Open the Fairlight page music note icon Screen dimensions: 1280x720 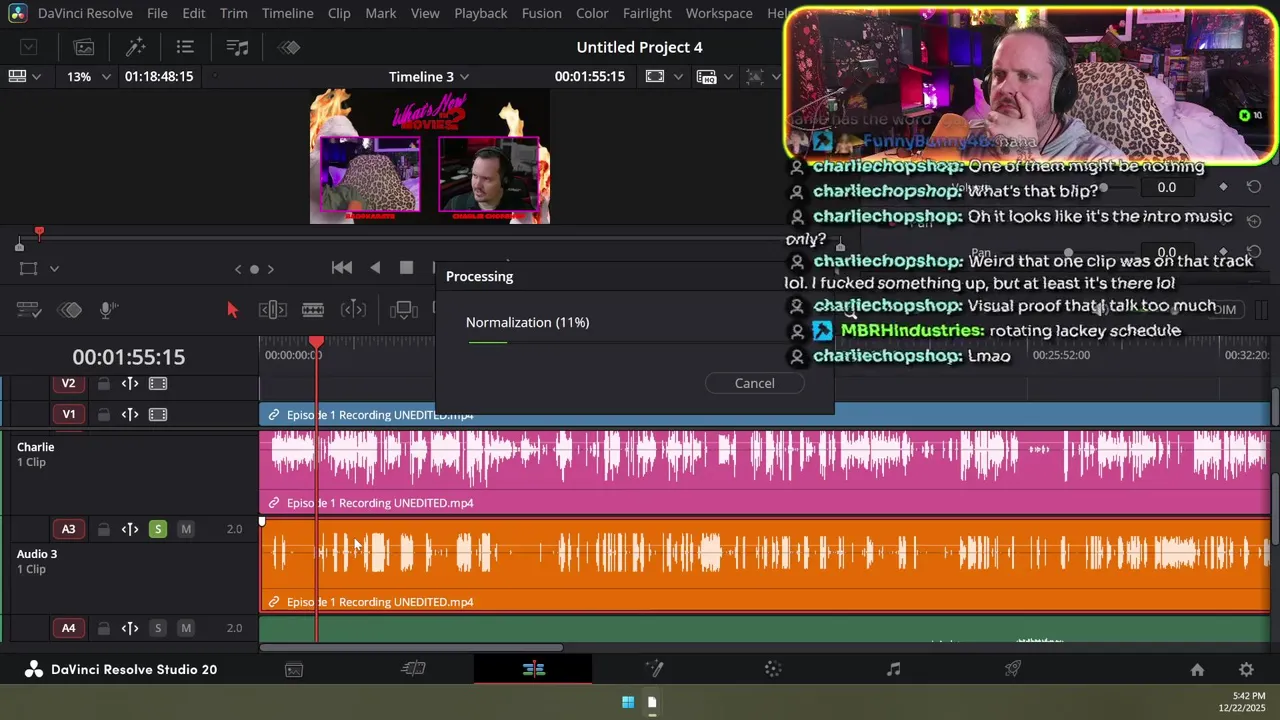[x=893, y=670]
